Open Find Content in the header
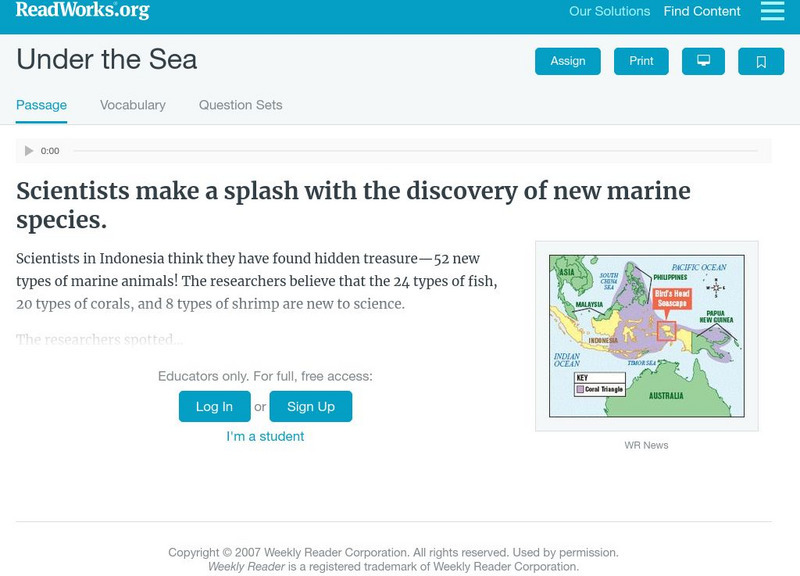Image resolution: width=800 pixels, height=576 pixels. 702,12
